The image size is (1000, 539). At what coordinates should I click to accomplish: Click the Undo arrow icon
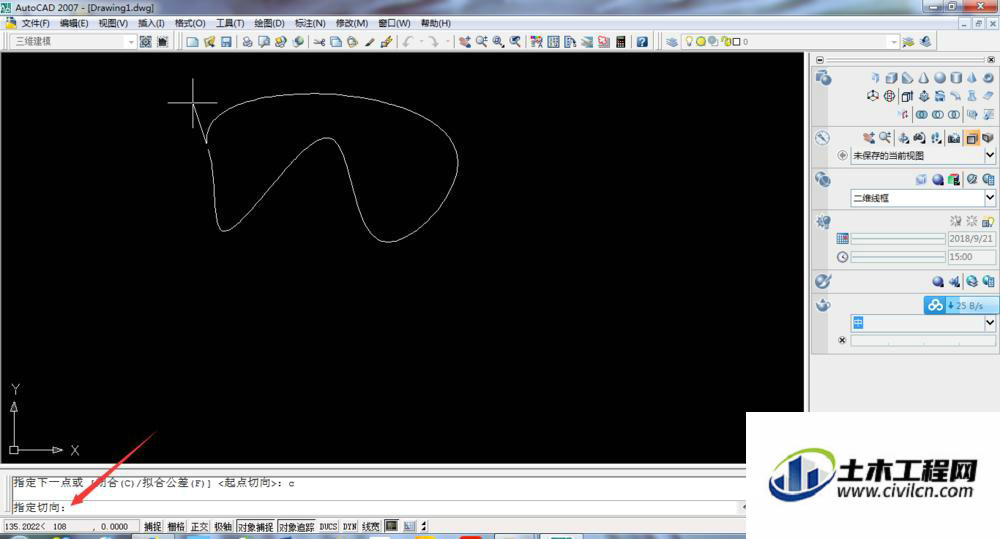[408, 41]
